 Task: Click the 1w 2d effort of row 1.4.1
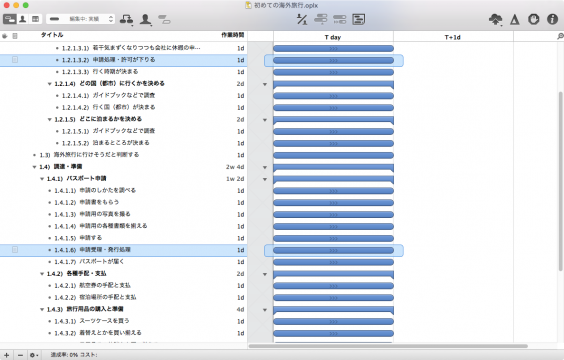click(235, 179)
